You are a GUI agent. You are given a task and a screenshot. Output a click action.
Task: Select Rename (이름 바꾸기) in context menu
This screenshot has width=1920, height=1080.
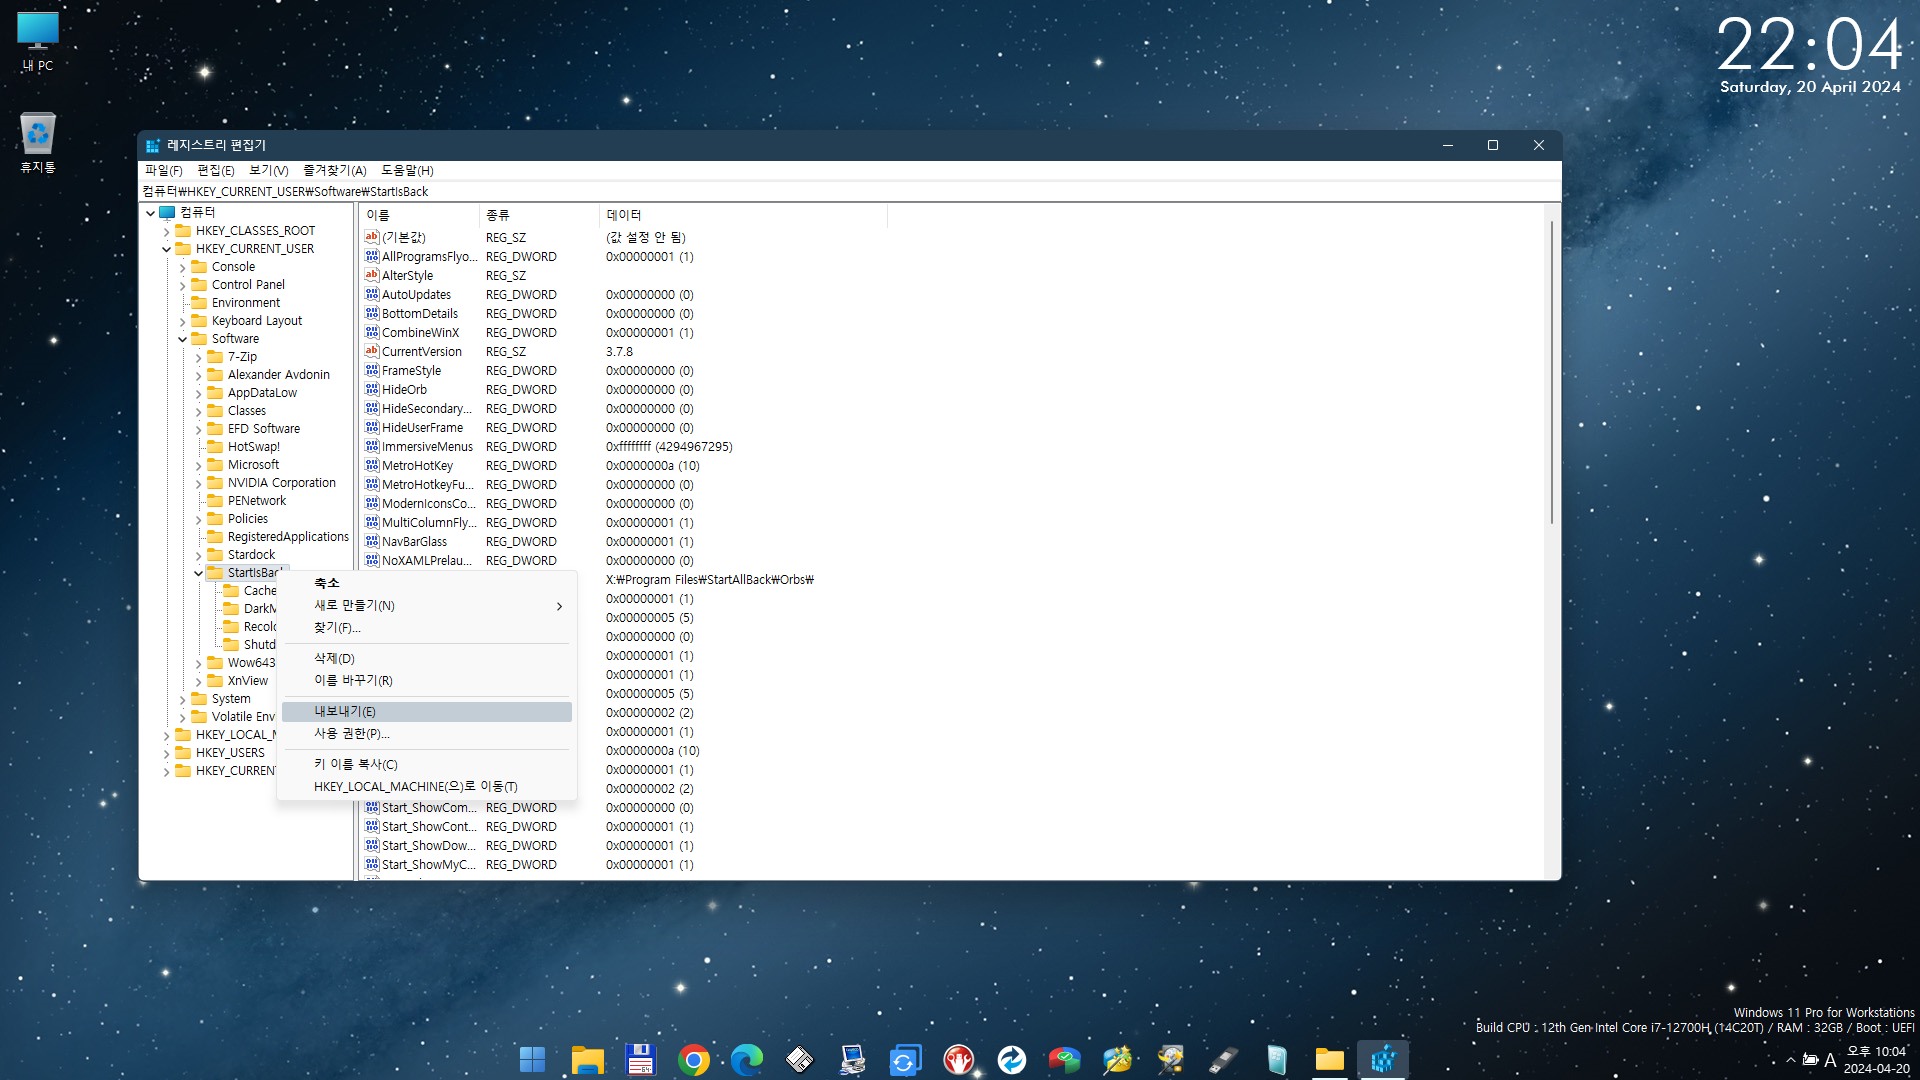coord(427,680)
